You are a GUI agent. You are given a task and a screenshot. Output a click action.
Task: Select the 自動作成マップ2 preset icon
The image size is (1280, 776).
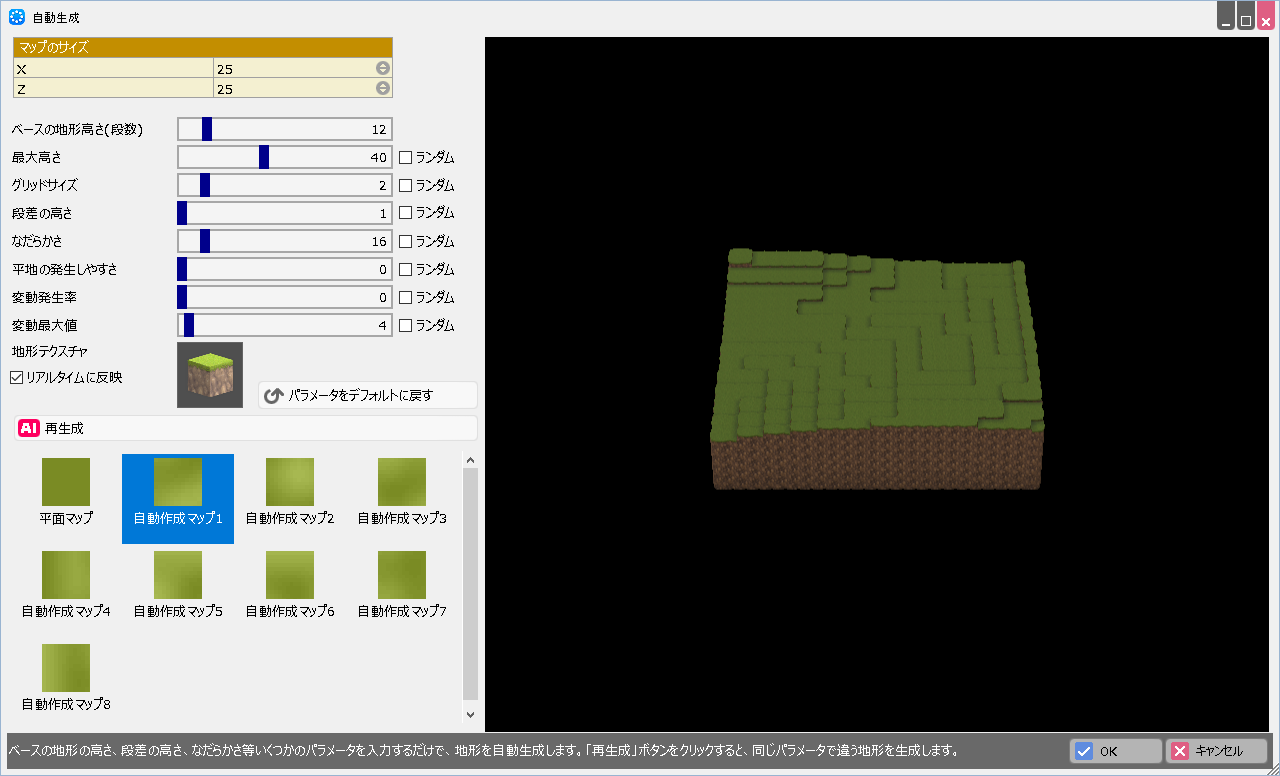point(290,482)
